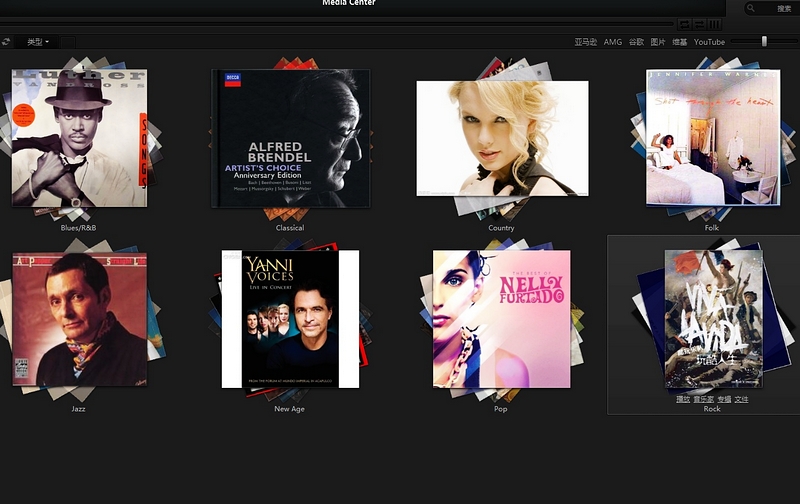Open the 图片 link
The width and height of the screenshot is (800, 504).
(x=658, y=42)
